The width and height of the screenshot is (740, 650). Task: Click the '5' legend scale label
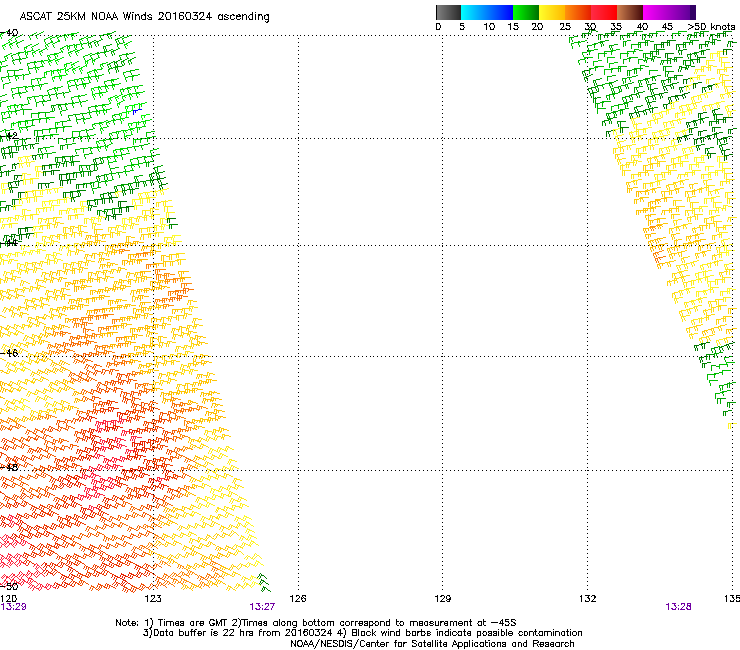[462, 27]
